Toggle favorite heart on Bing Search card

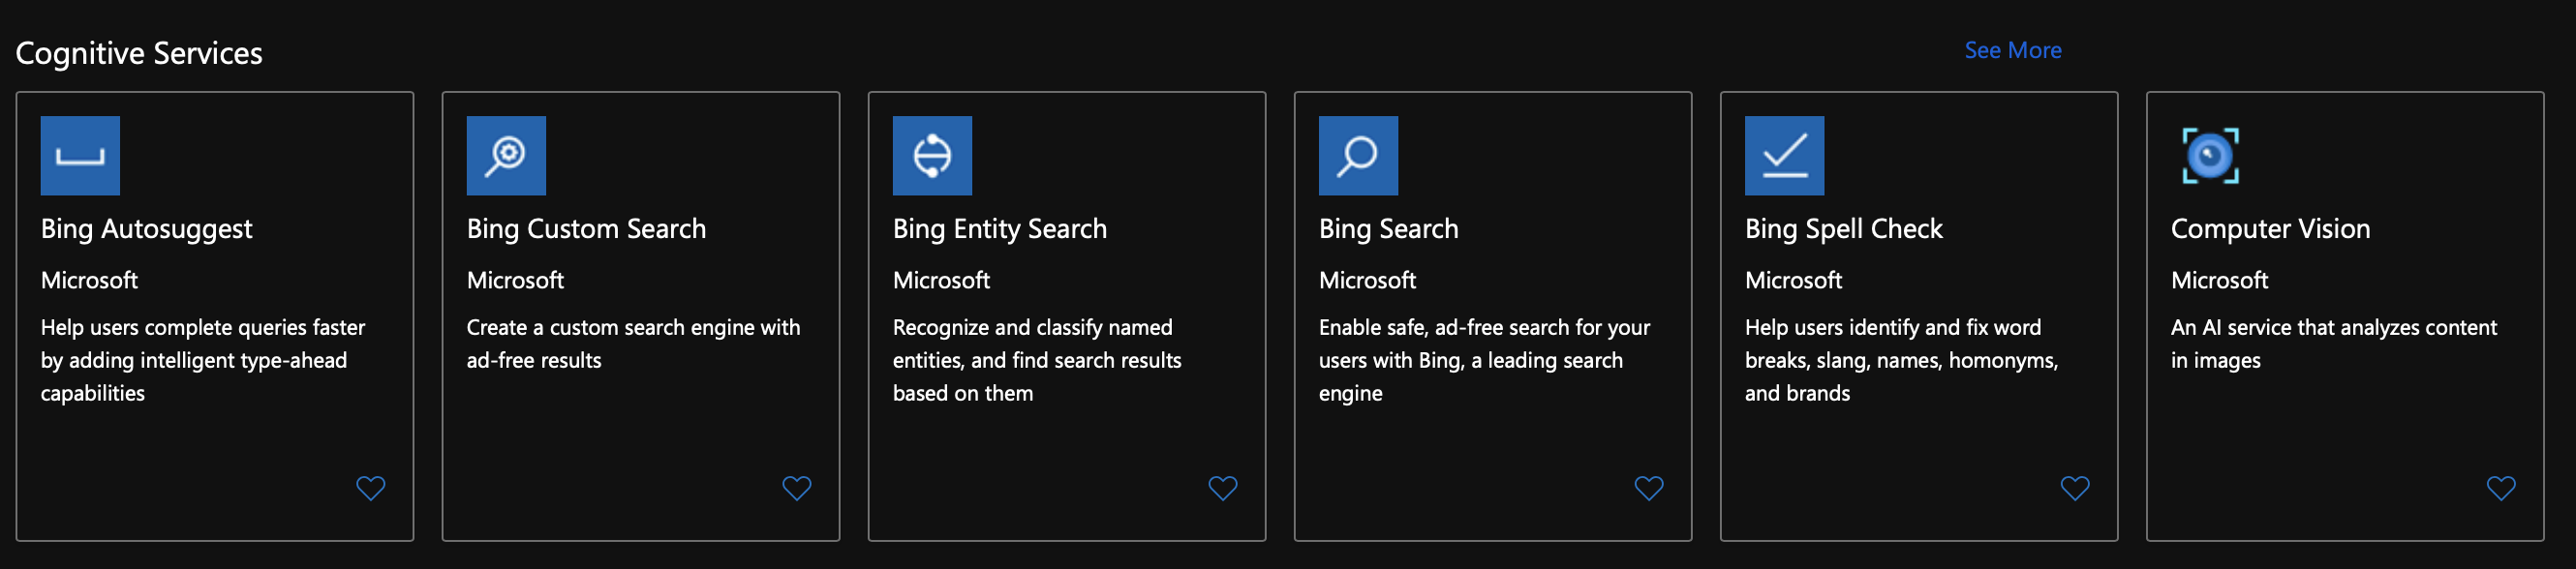(1649, 488)
